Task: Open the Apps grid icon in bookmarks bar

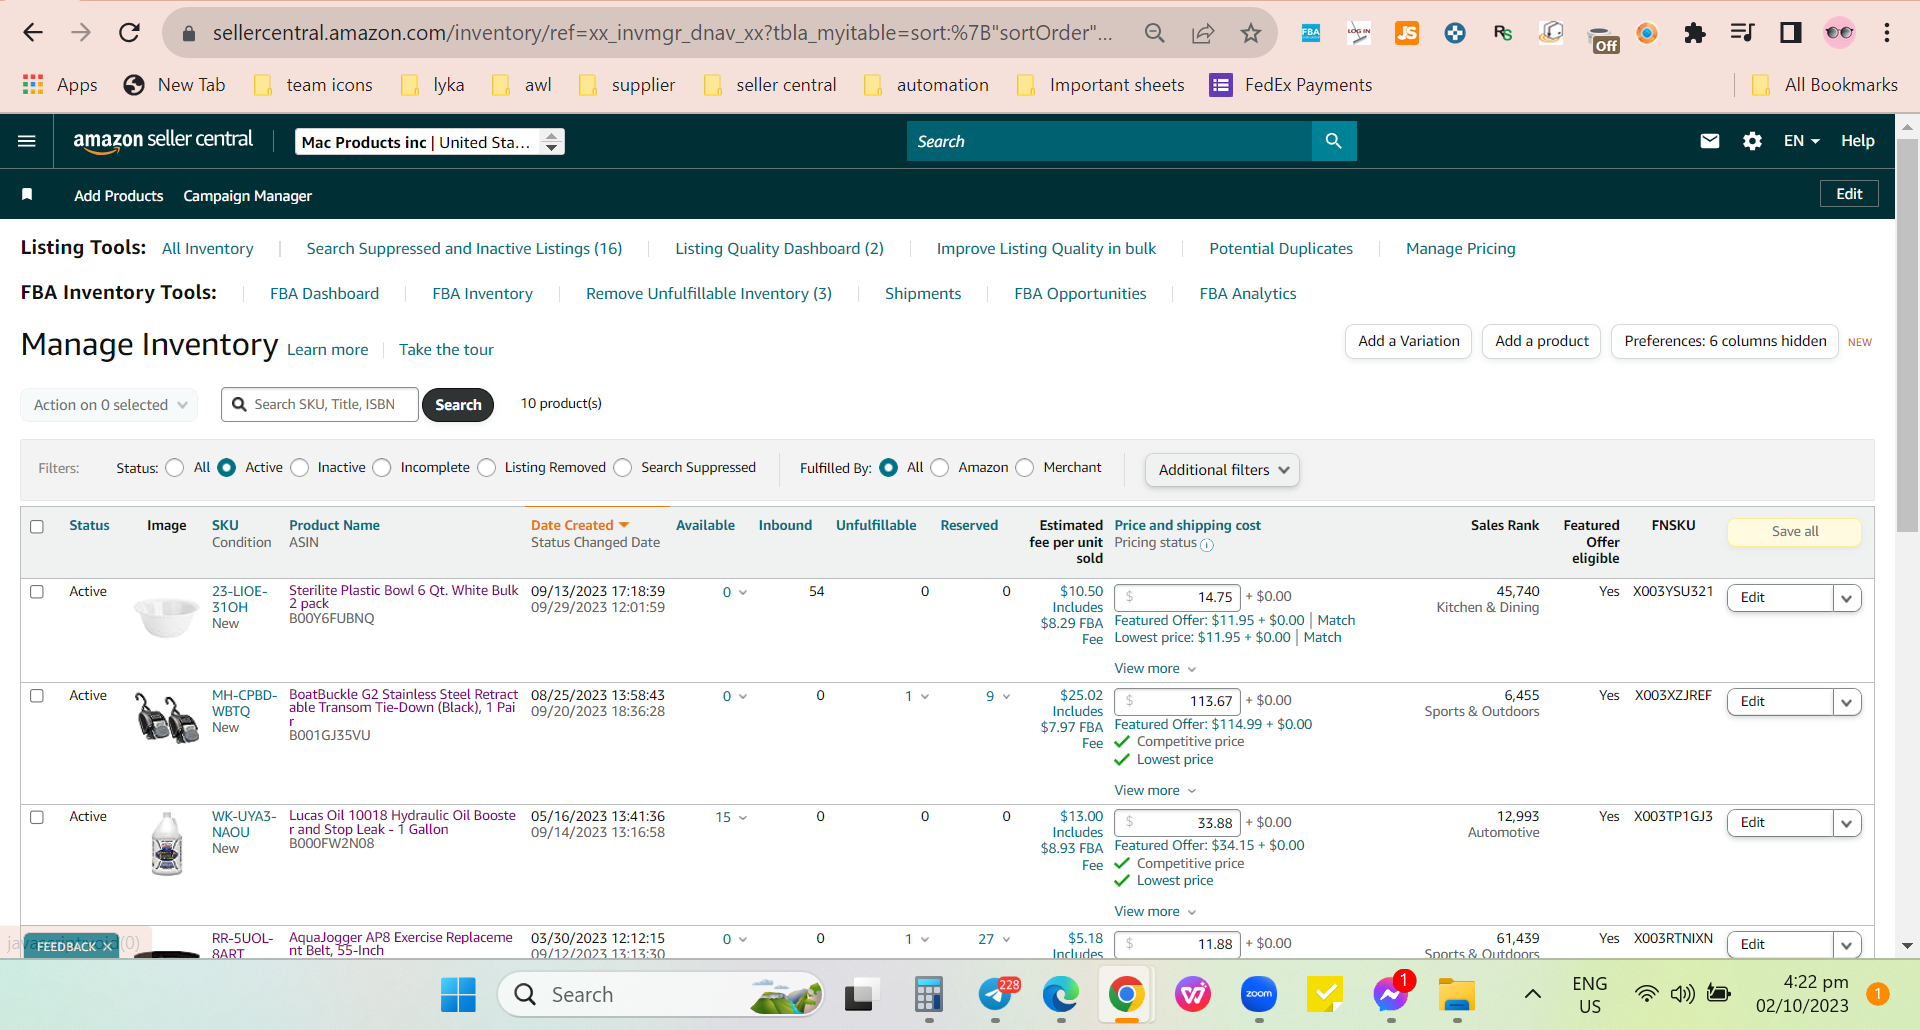Action: (x=33, y=85)
